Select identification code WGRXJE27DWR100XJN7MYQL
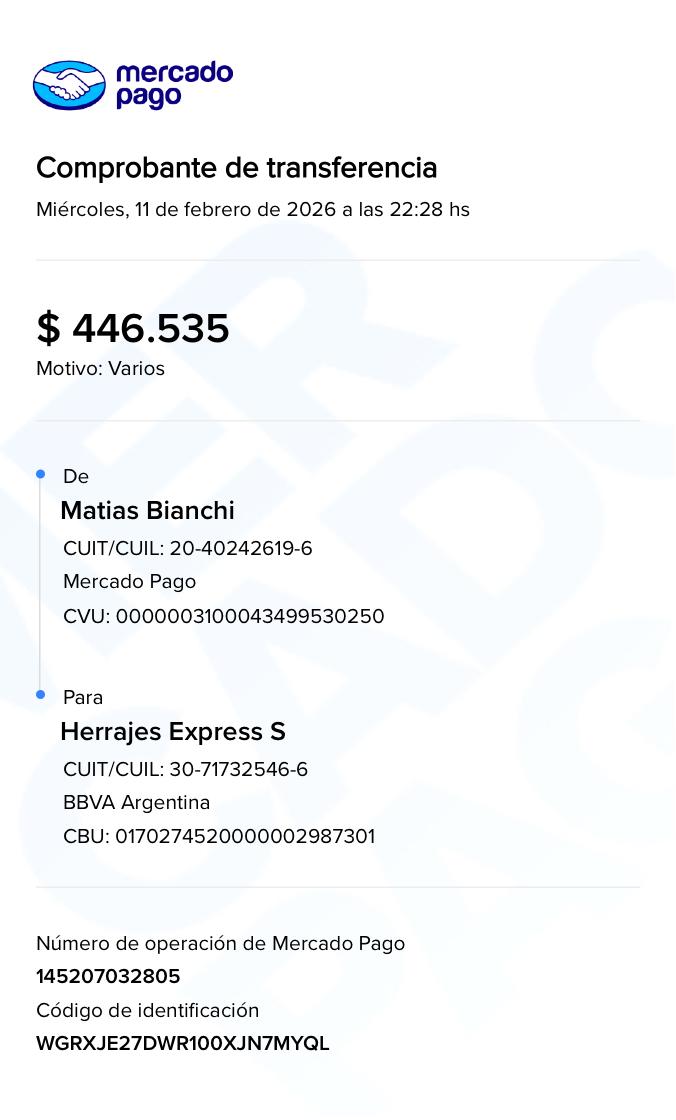 pyautogui.click(x=183, y=1044)
